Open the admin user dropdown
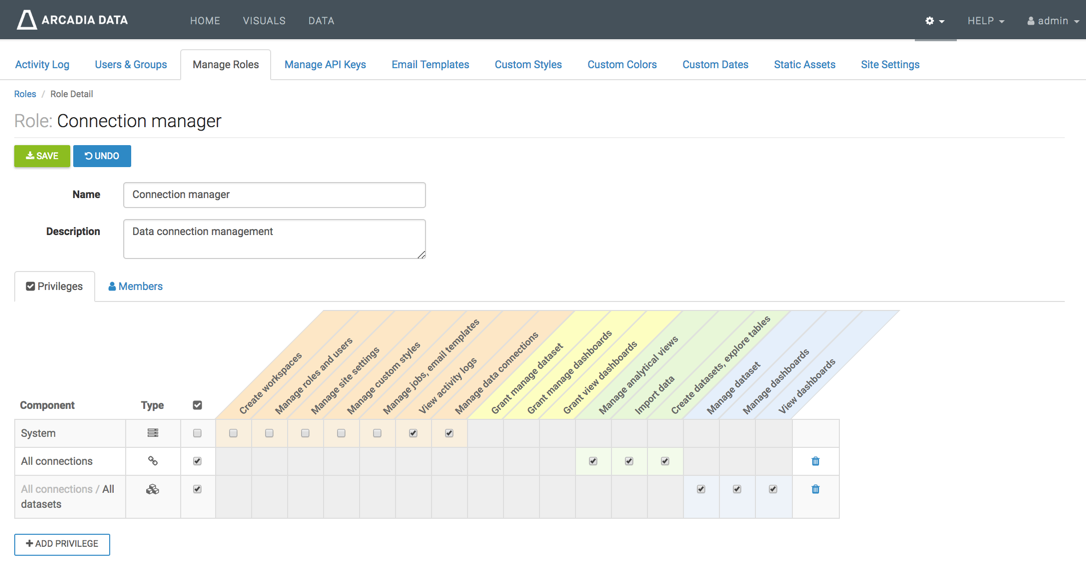The width and height of the screenshot is (1086, 568). (x=1053, y=21)
